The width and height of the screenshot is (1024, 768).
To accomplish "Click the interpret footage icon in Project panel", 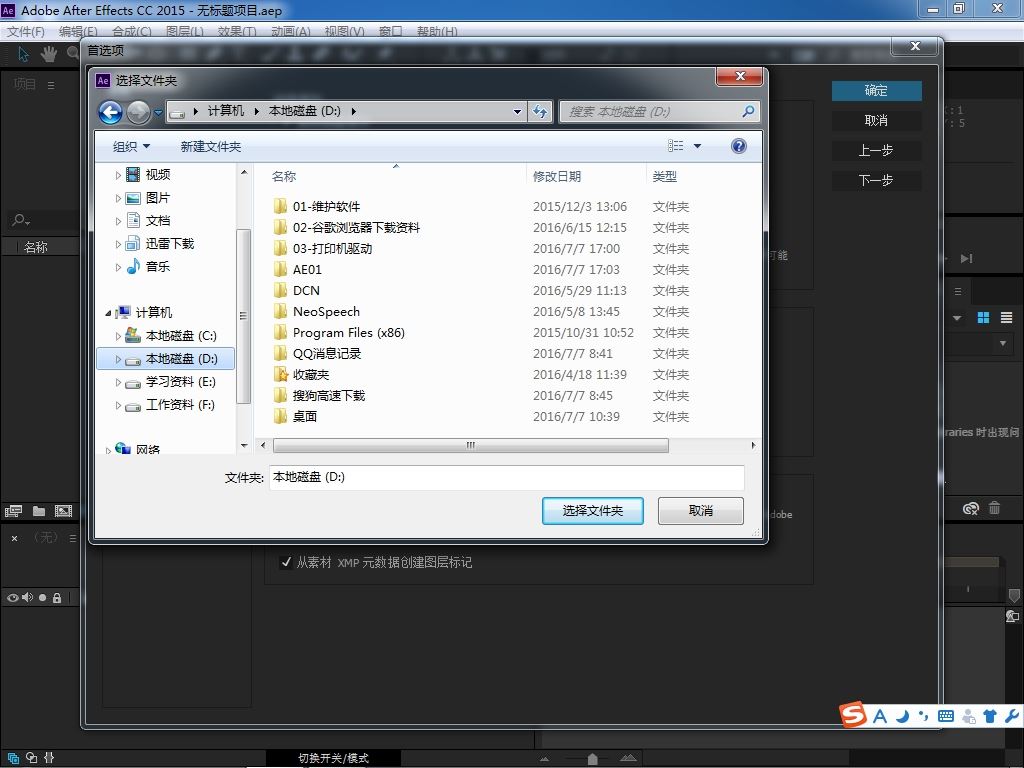I will coord(13,511).
